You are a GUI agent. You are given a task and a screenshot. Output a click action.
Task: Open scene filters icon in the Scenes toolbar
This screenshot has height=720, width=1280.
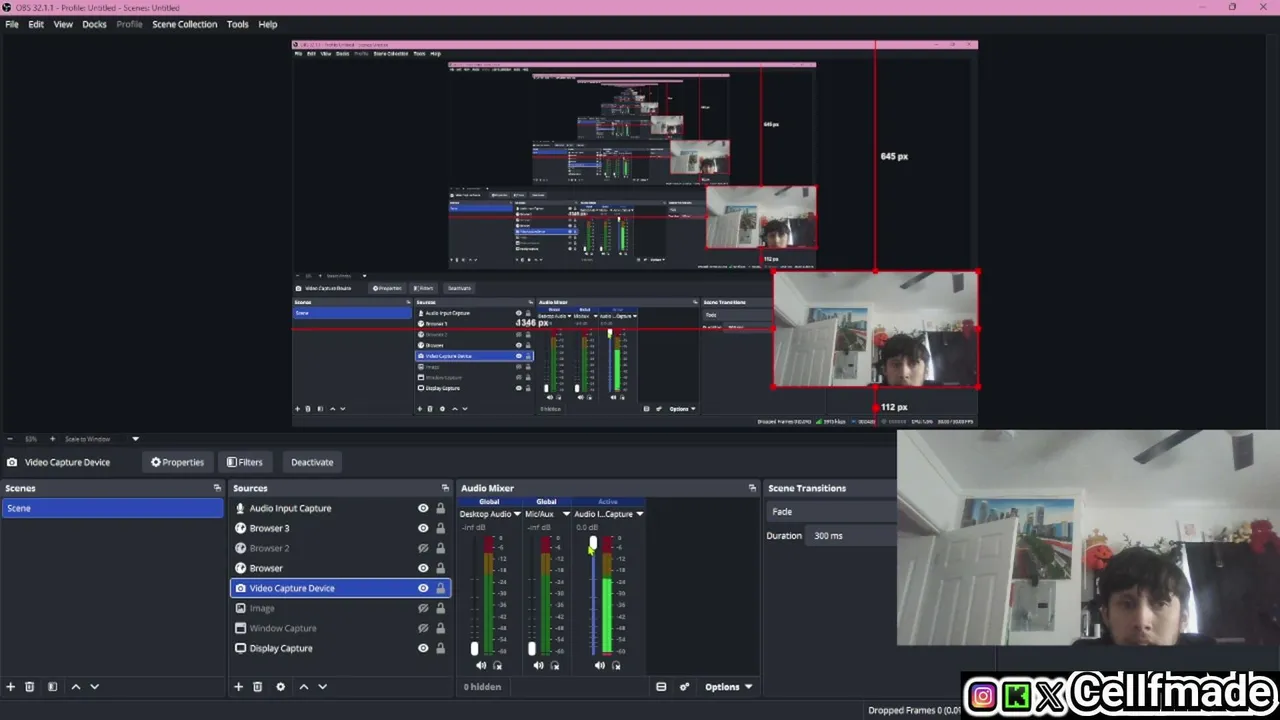click(52, 687)
